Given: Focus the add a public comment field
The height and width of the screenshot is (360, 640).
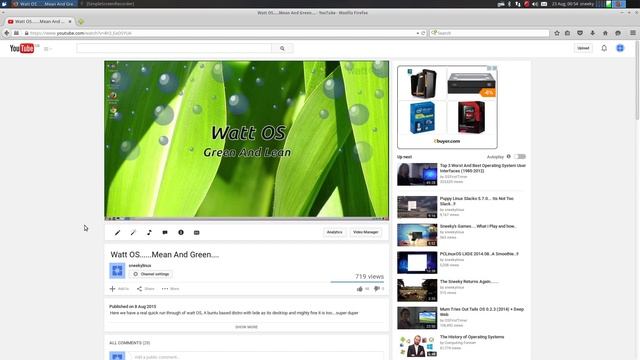Looking at the screenshot, I should click(257, 357).
